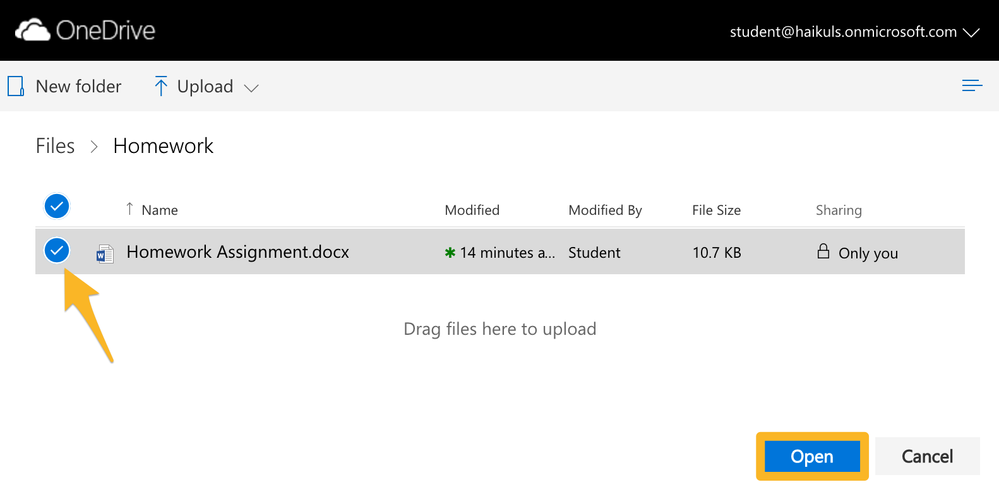Sort by the File Size column
Viewport: 999px width, 484px height.
717,210
